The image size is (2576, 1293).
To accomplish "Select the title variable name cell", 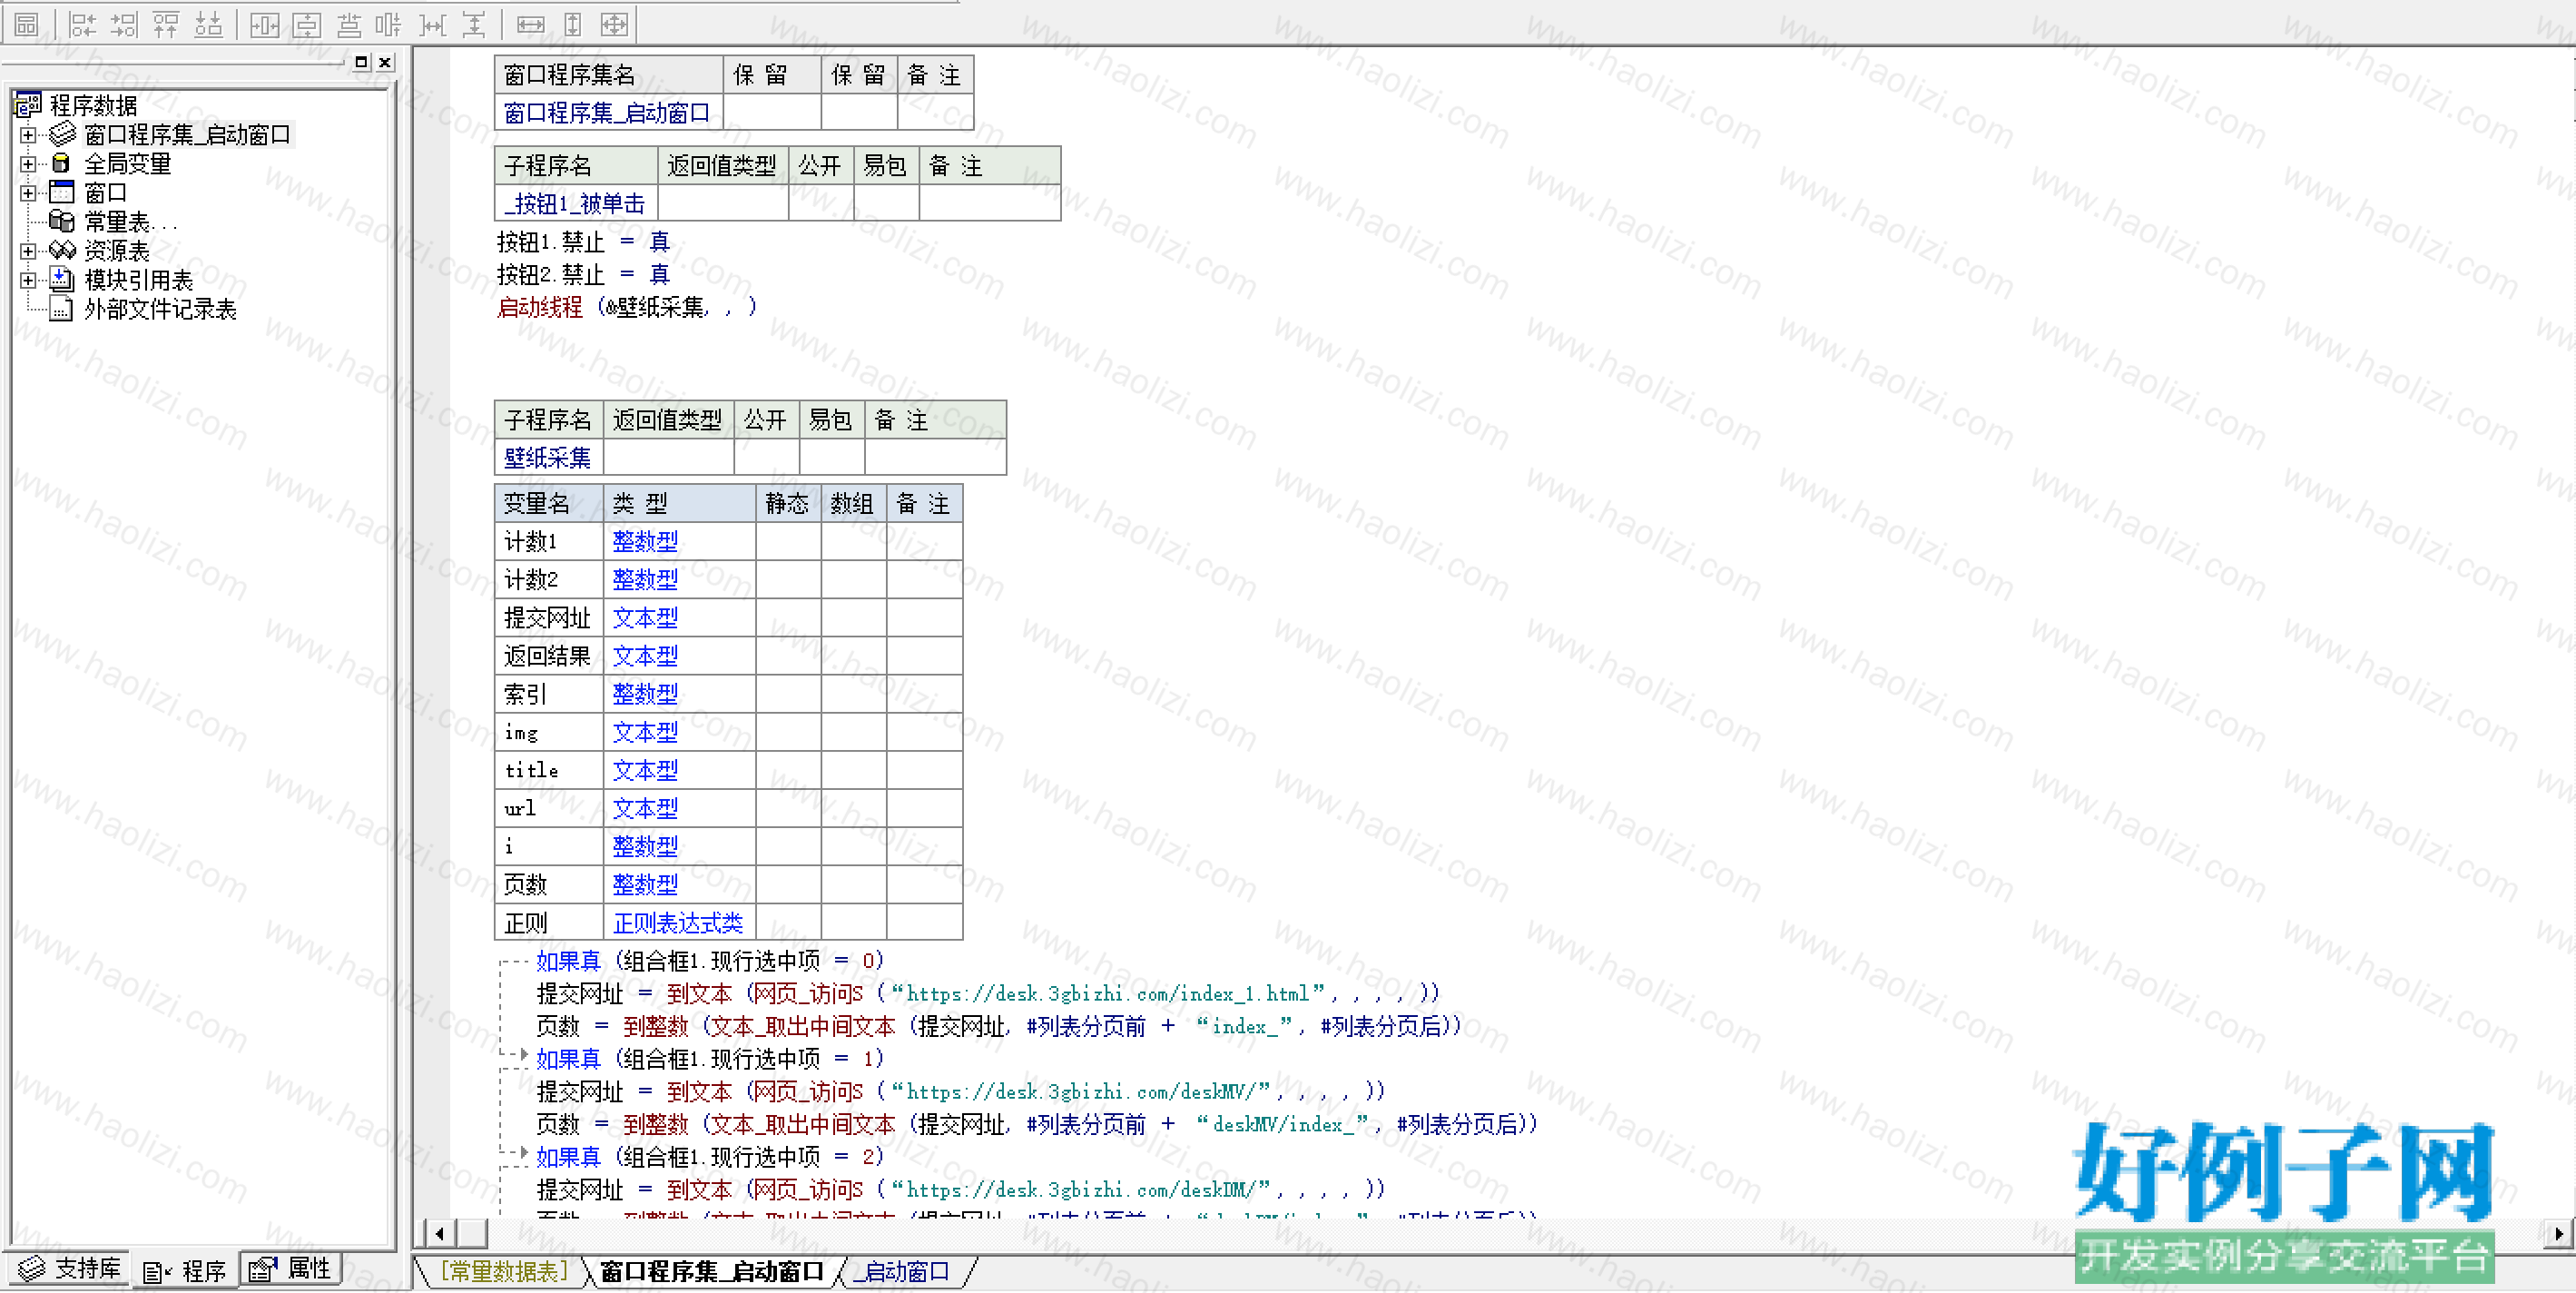I will pos(548,770).
